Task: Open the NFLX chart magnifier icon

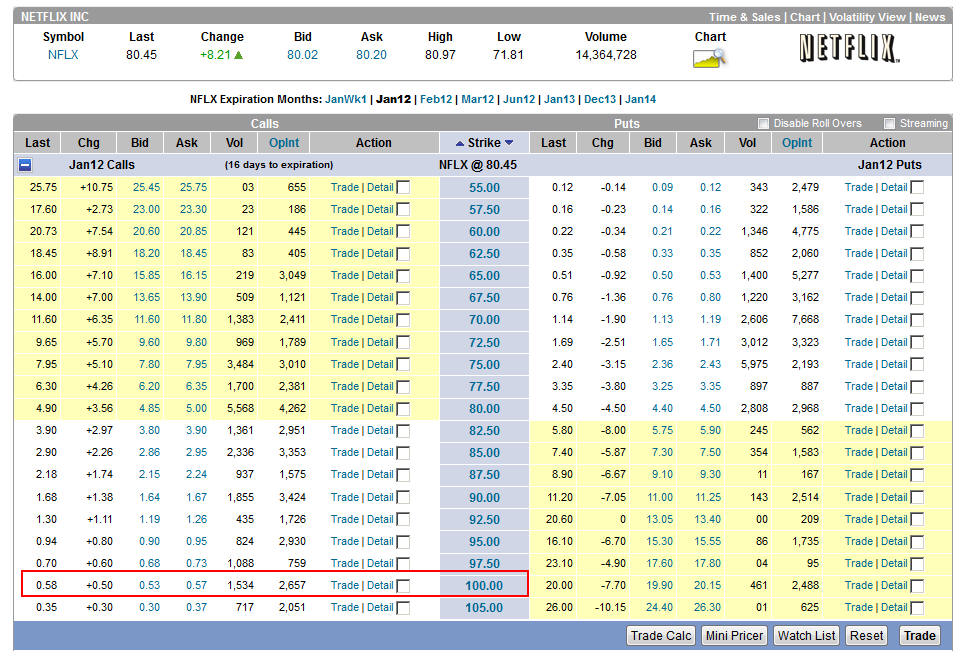Action: pos(709,57)
